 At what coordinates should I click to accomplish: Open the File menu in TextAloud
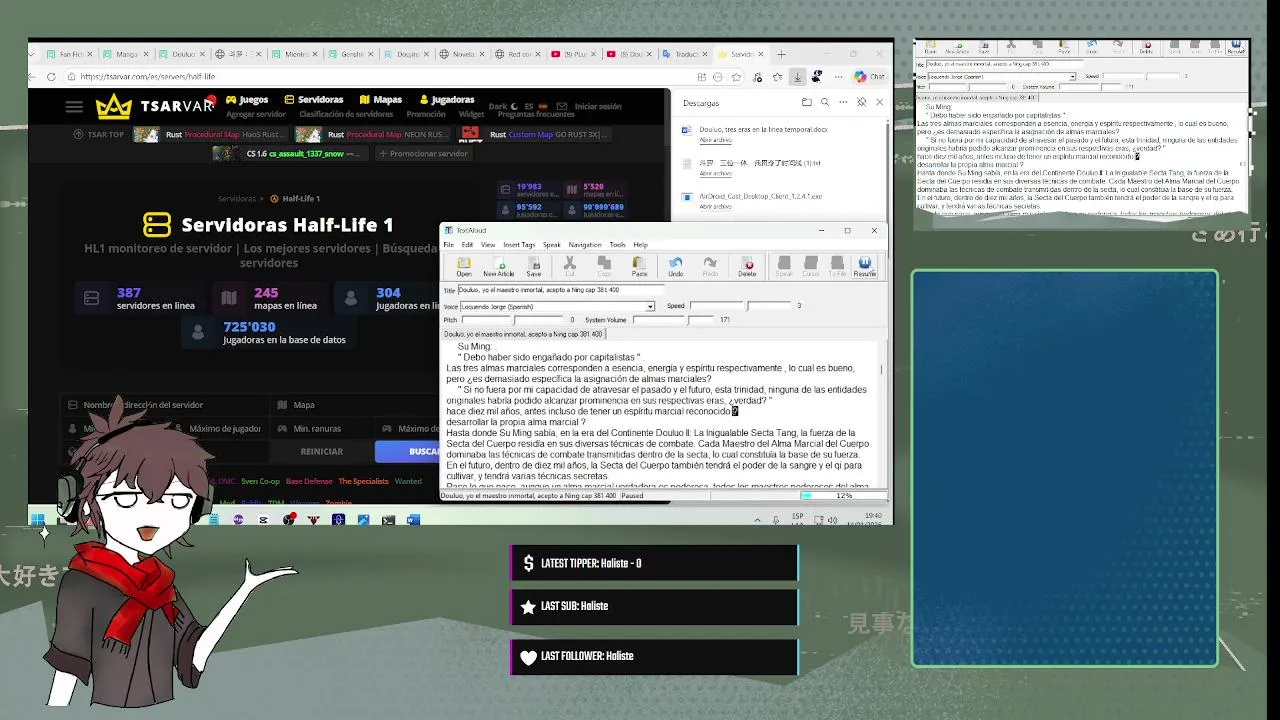449,245
